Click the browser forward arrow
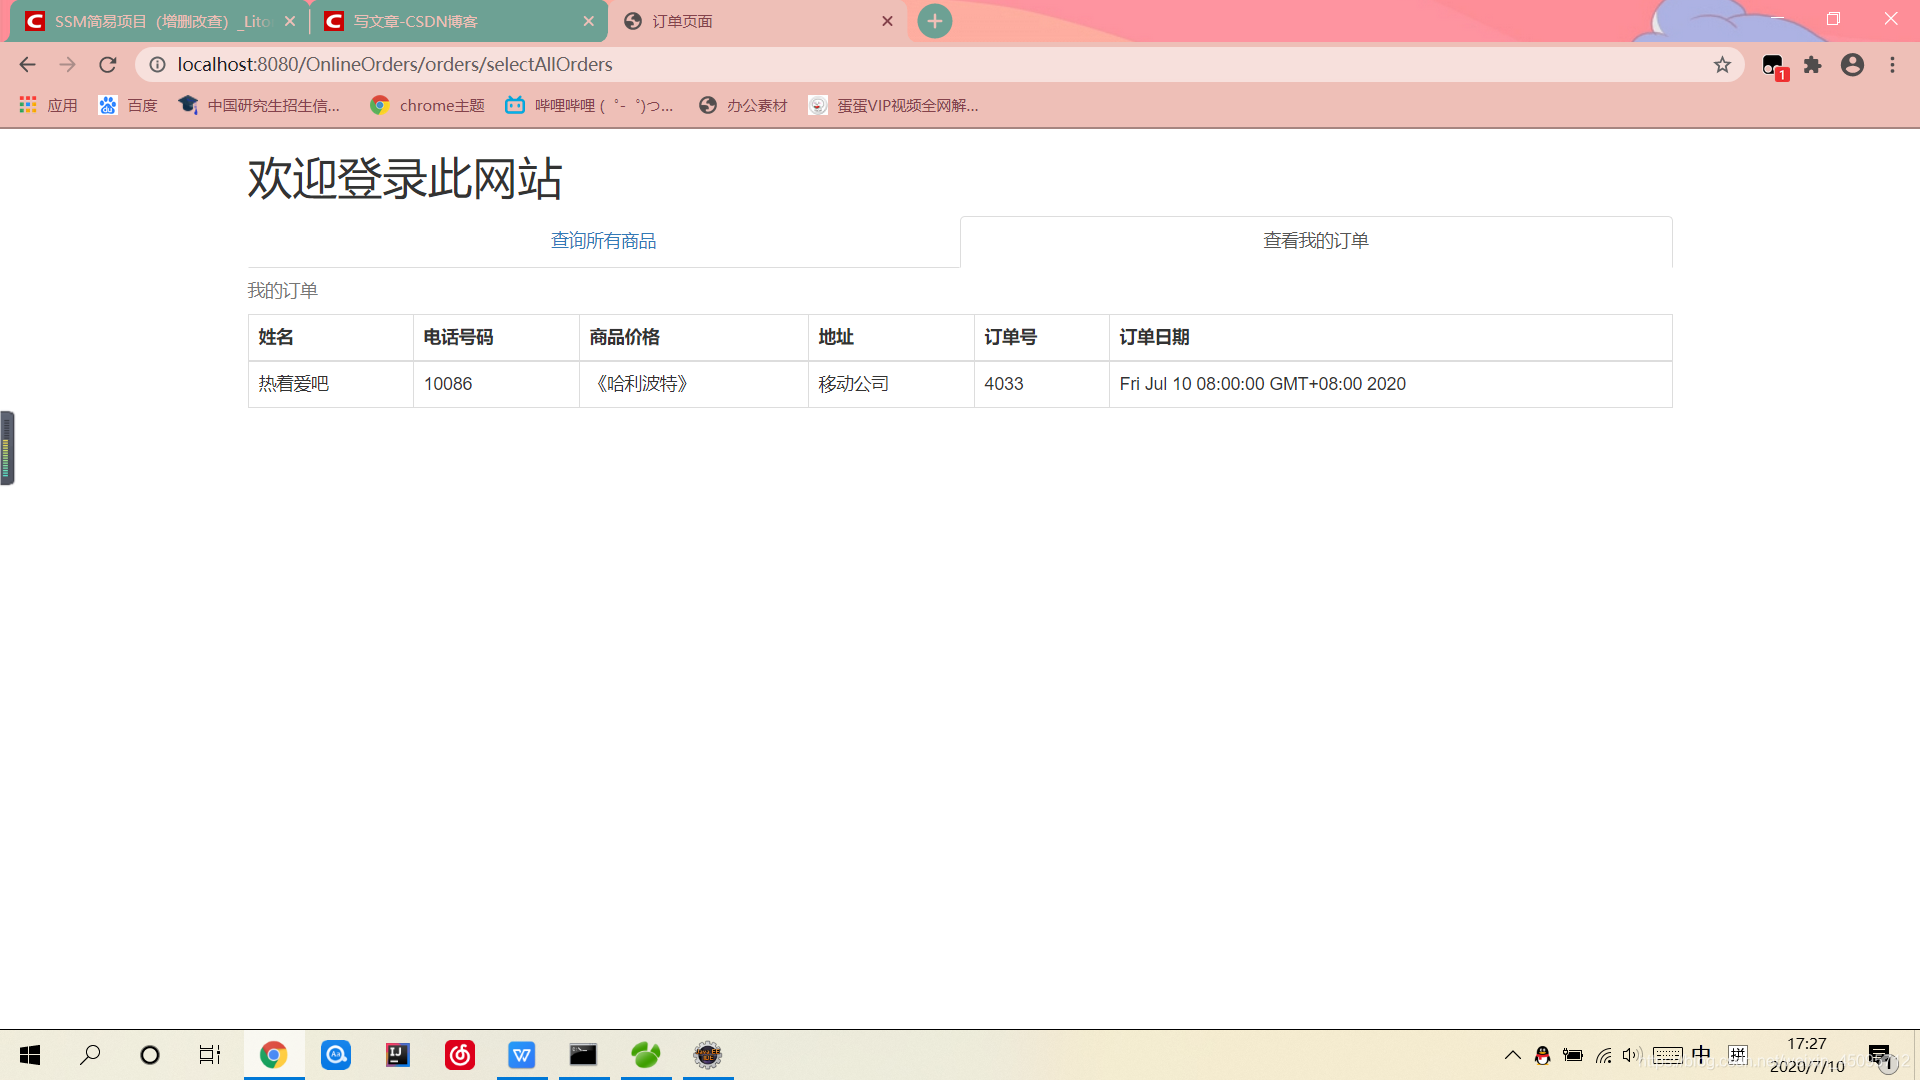The image size is (1920, 1080). click(x=67, y=65)
